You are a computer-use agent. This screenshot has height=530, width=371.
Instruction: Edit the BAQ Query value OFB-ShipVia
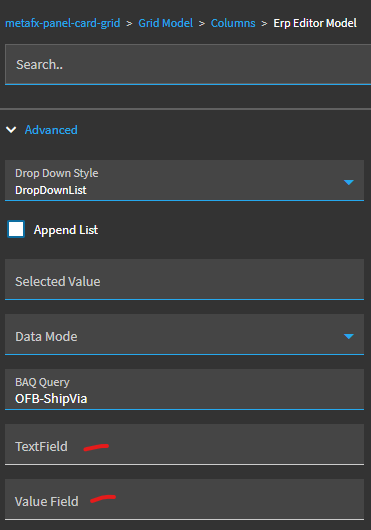click(51, 399)
